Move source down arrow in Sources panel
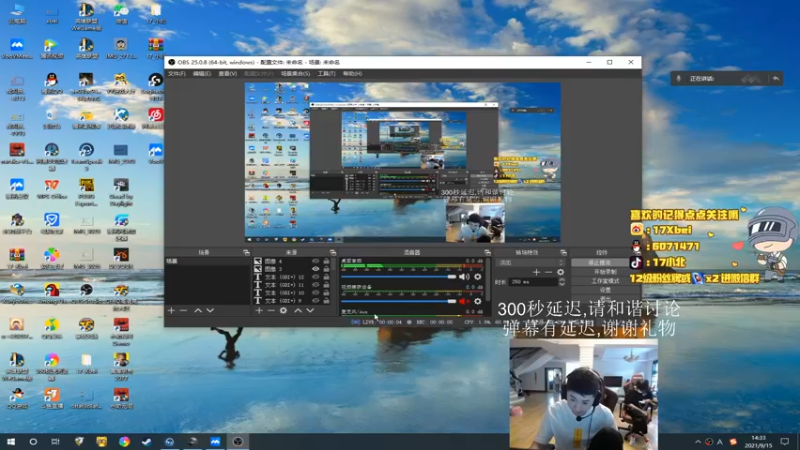Screen dimensions: 800x450 (x=310, y=310)
